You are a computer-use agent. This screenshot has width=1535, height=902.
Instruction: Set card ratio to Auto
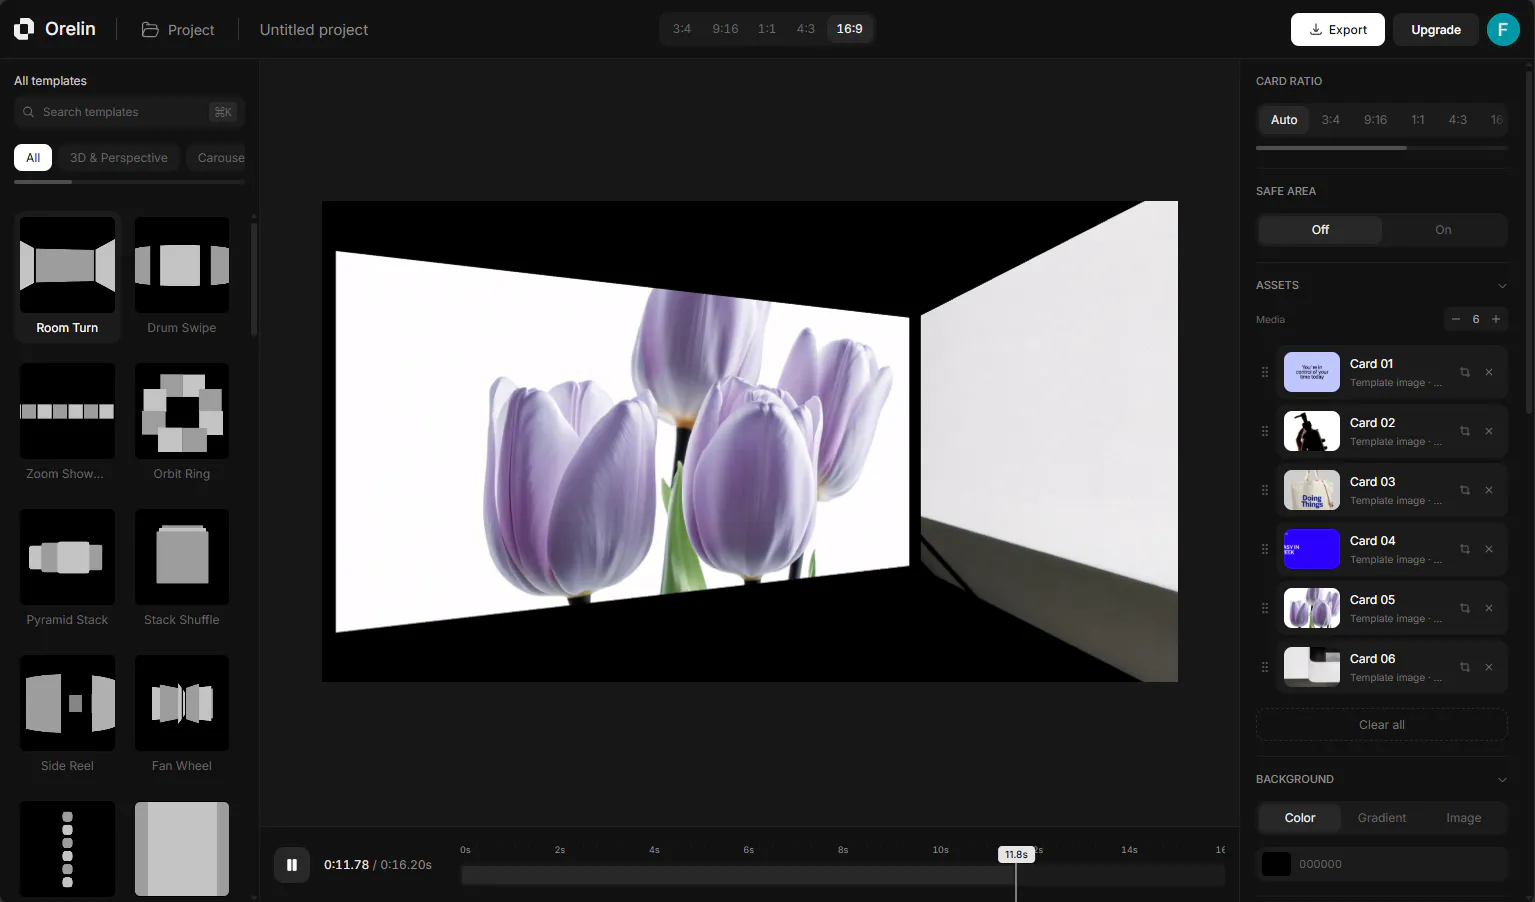coord(1284,120)
